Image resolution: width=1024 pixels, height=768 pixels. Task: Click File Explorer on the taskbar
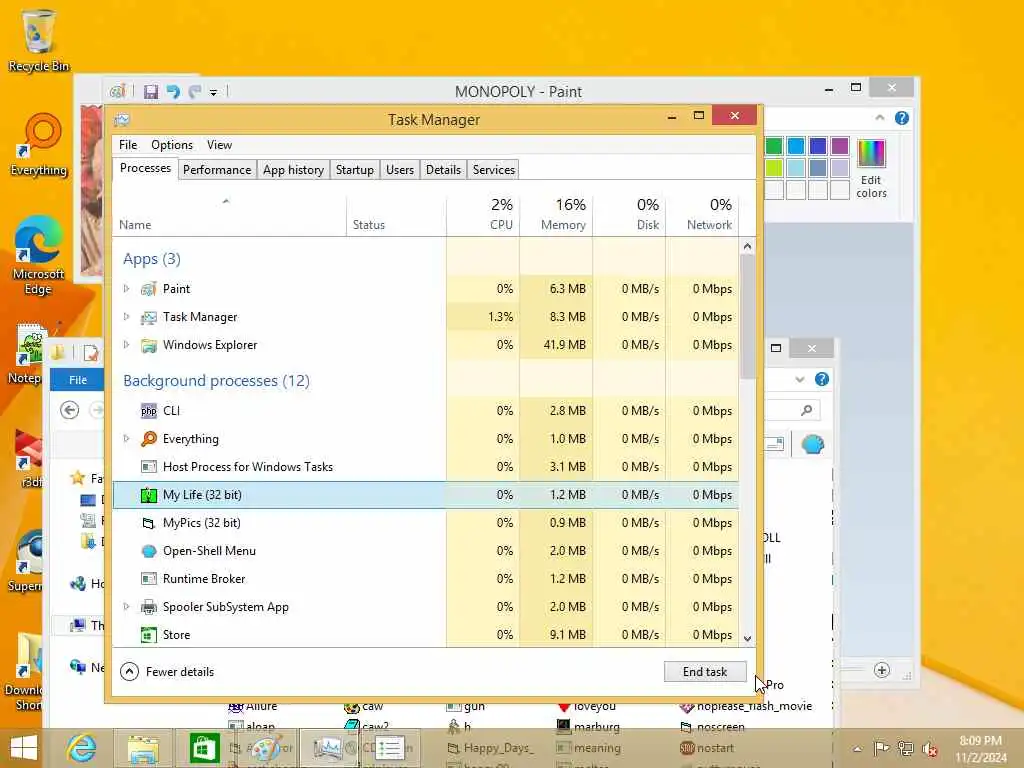pos(143,748)
